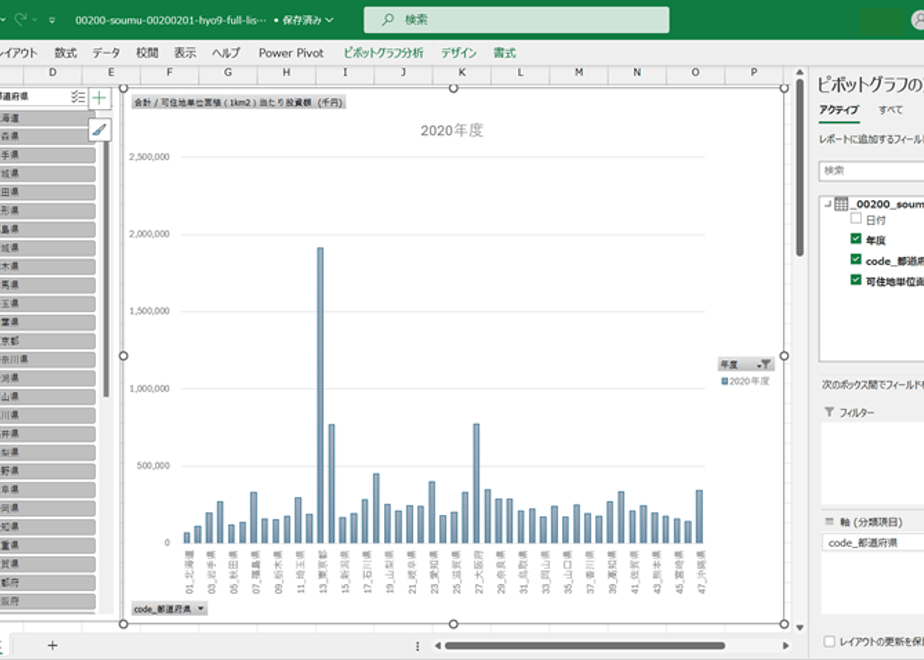The image size is (924, 660).
Task: Click the worksheet vertical scrollbar down arrow
Action: point(800,628)
